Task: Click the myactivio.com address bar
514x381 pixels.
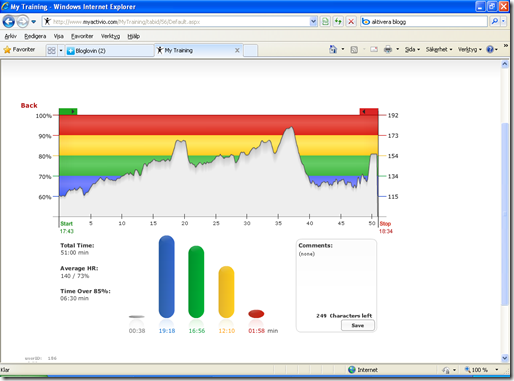Action: tap(176, 22)
